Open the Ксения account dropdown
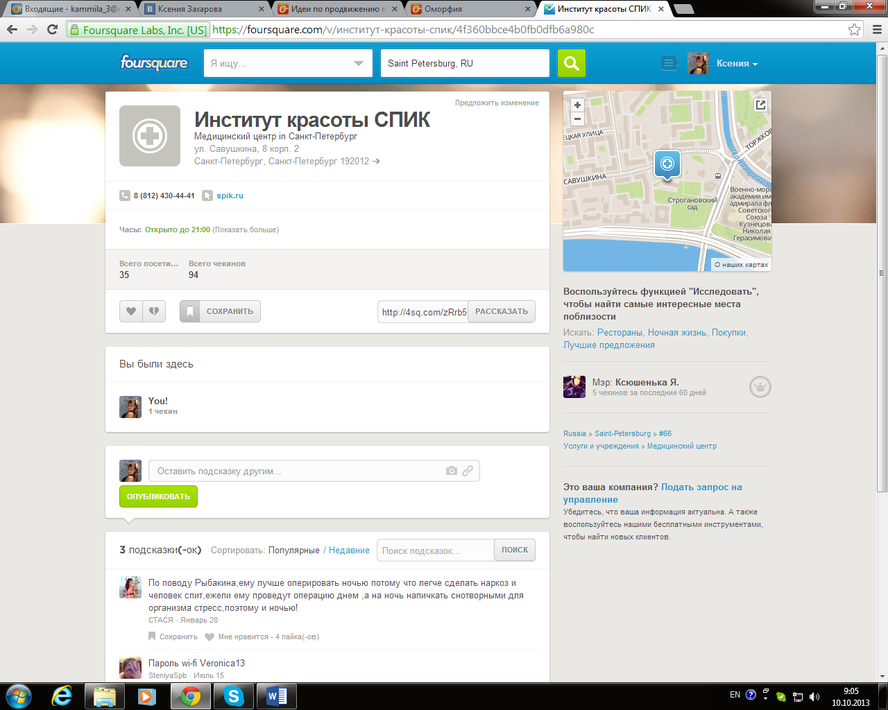The width and height of the screenshot is (888, 710). point(737,63)
